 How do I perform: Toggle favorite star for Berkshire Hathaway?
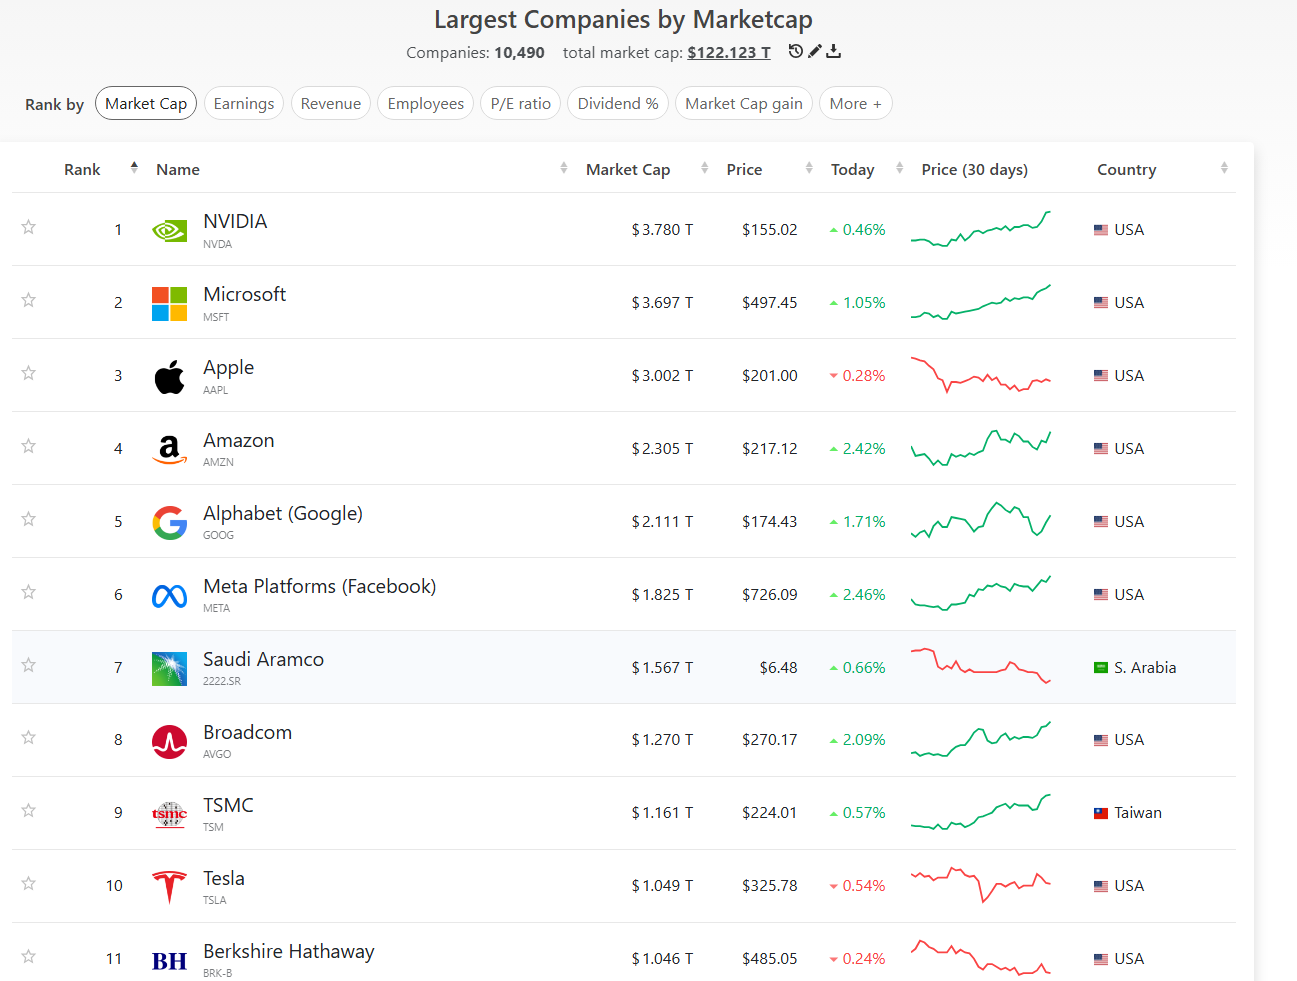coord(29,956)
